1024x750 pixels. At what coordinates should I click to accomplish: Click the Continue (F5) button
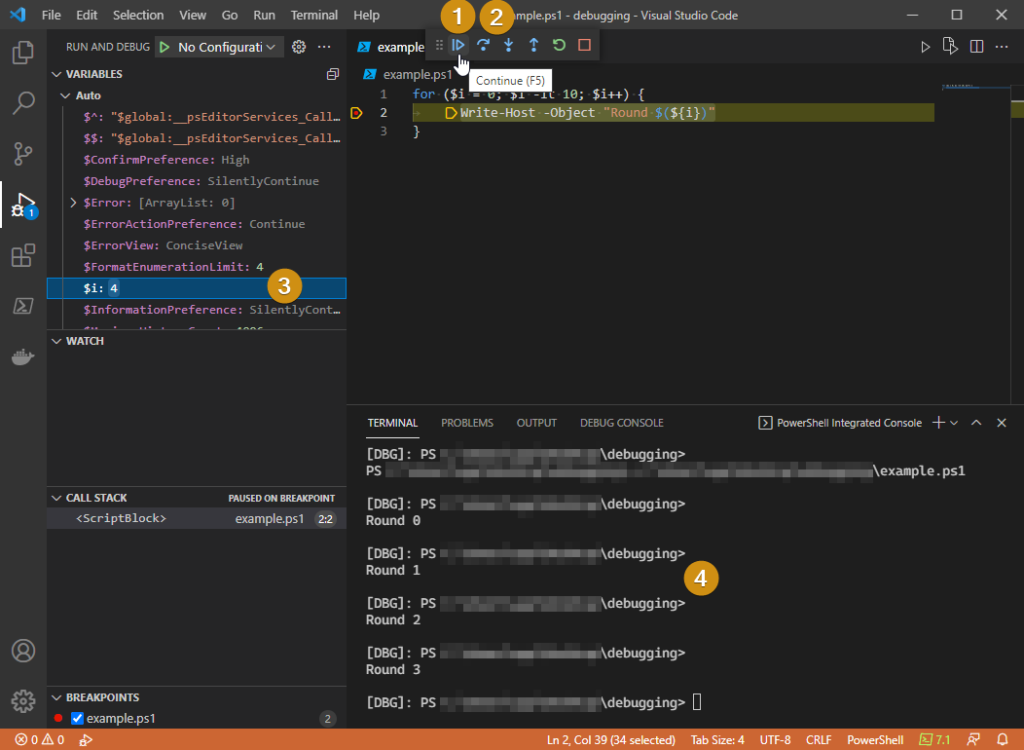(x=459, y=44)
